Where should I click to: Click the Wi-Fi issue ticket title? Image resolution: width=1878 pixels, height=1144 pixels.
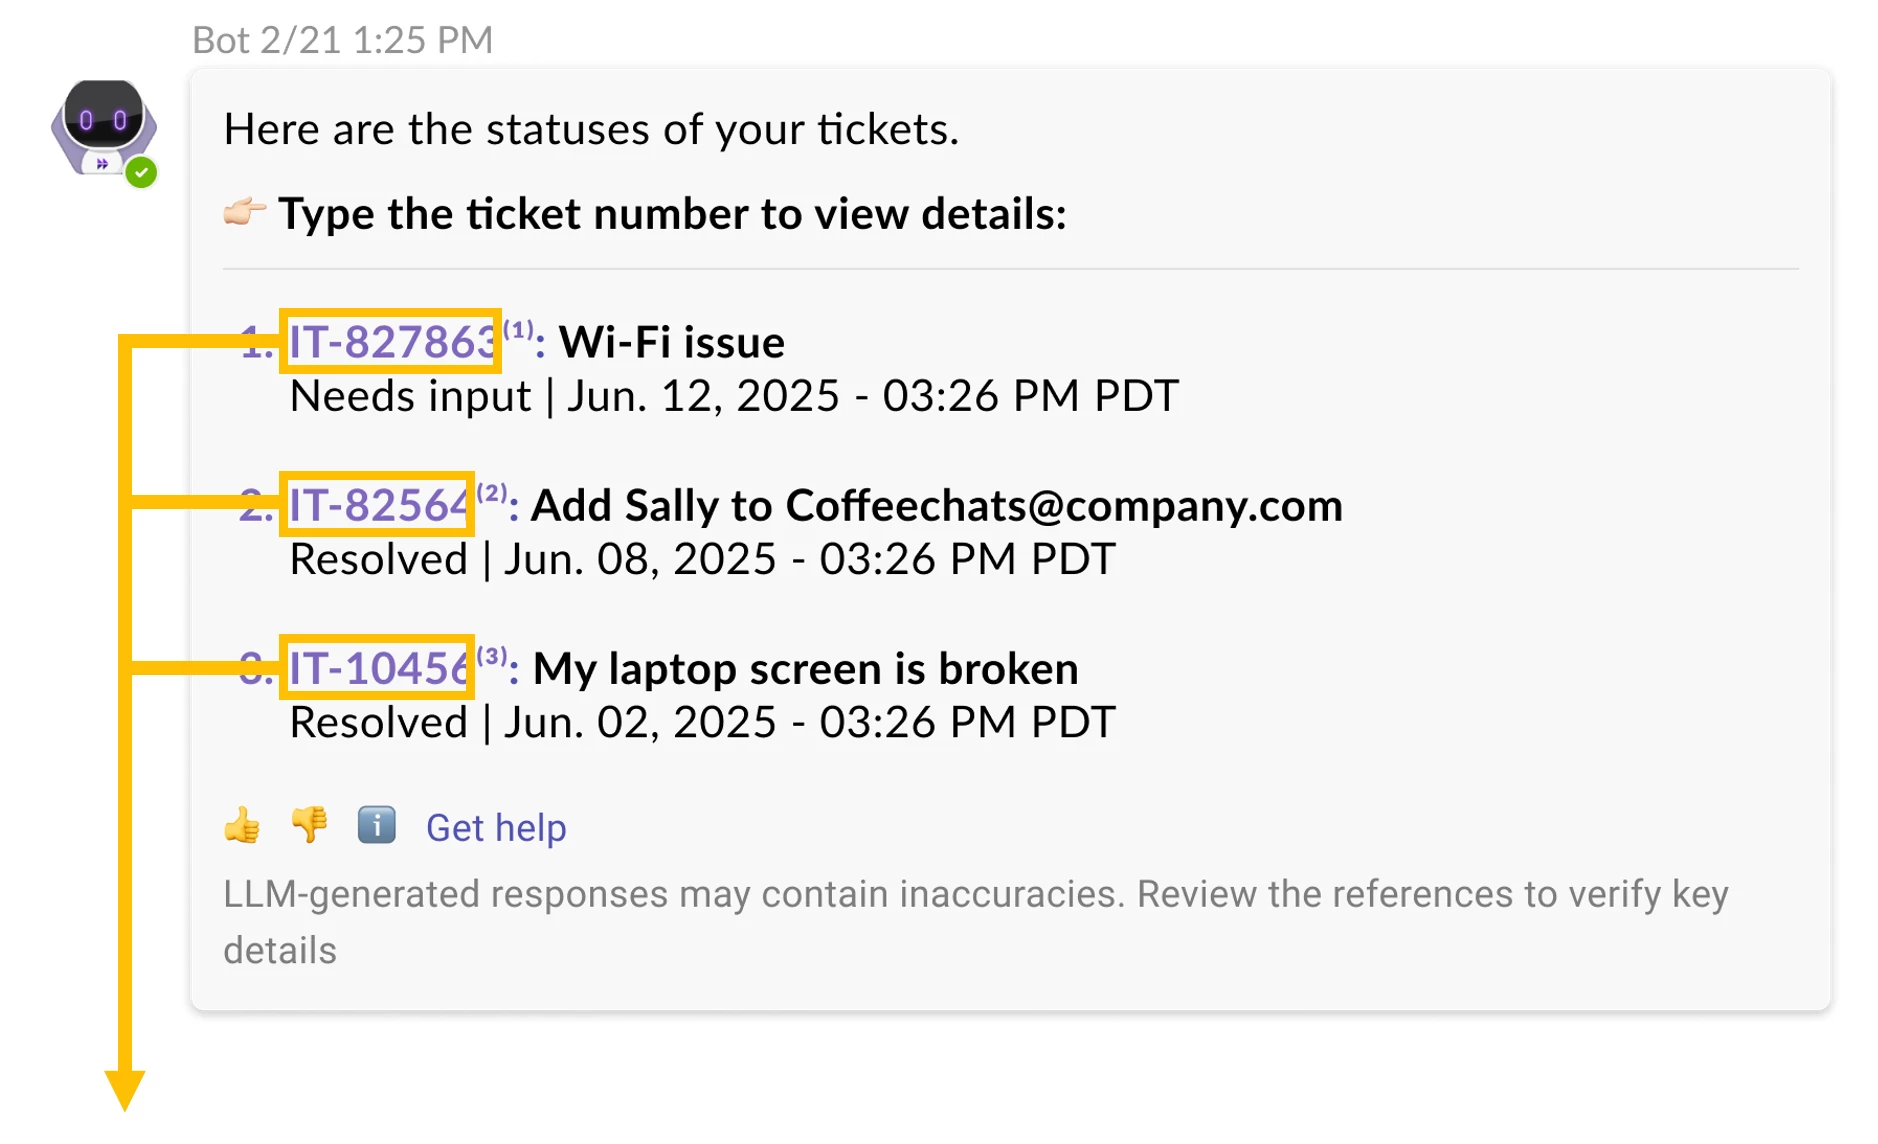point(671,342)
